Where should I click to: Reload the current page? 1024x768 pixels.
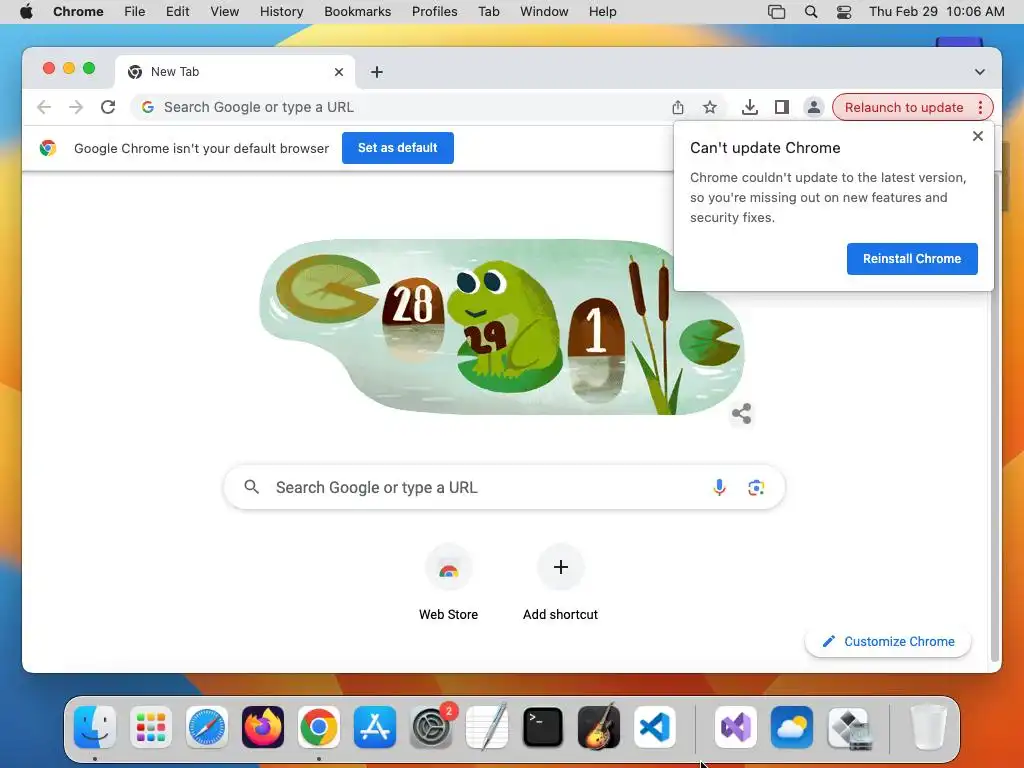click(x=108, y=107)
